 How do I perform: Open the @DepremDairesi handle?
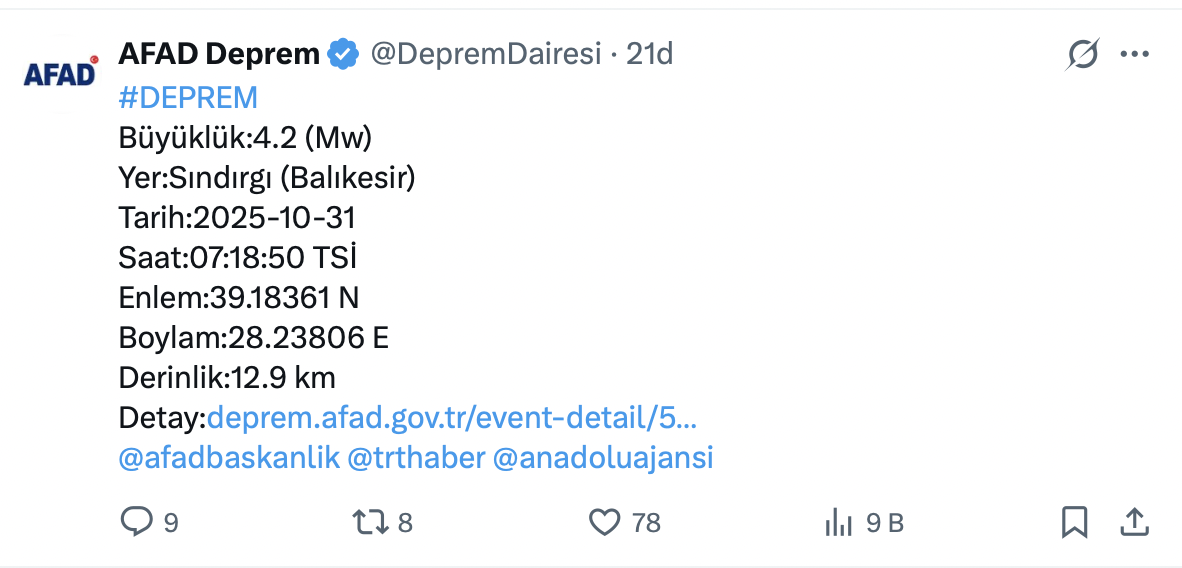pos(486,54)
